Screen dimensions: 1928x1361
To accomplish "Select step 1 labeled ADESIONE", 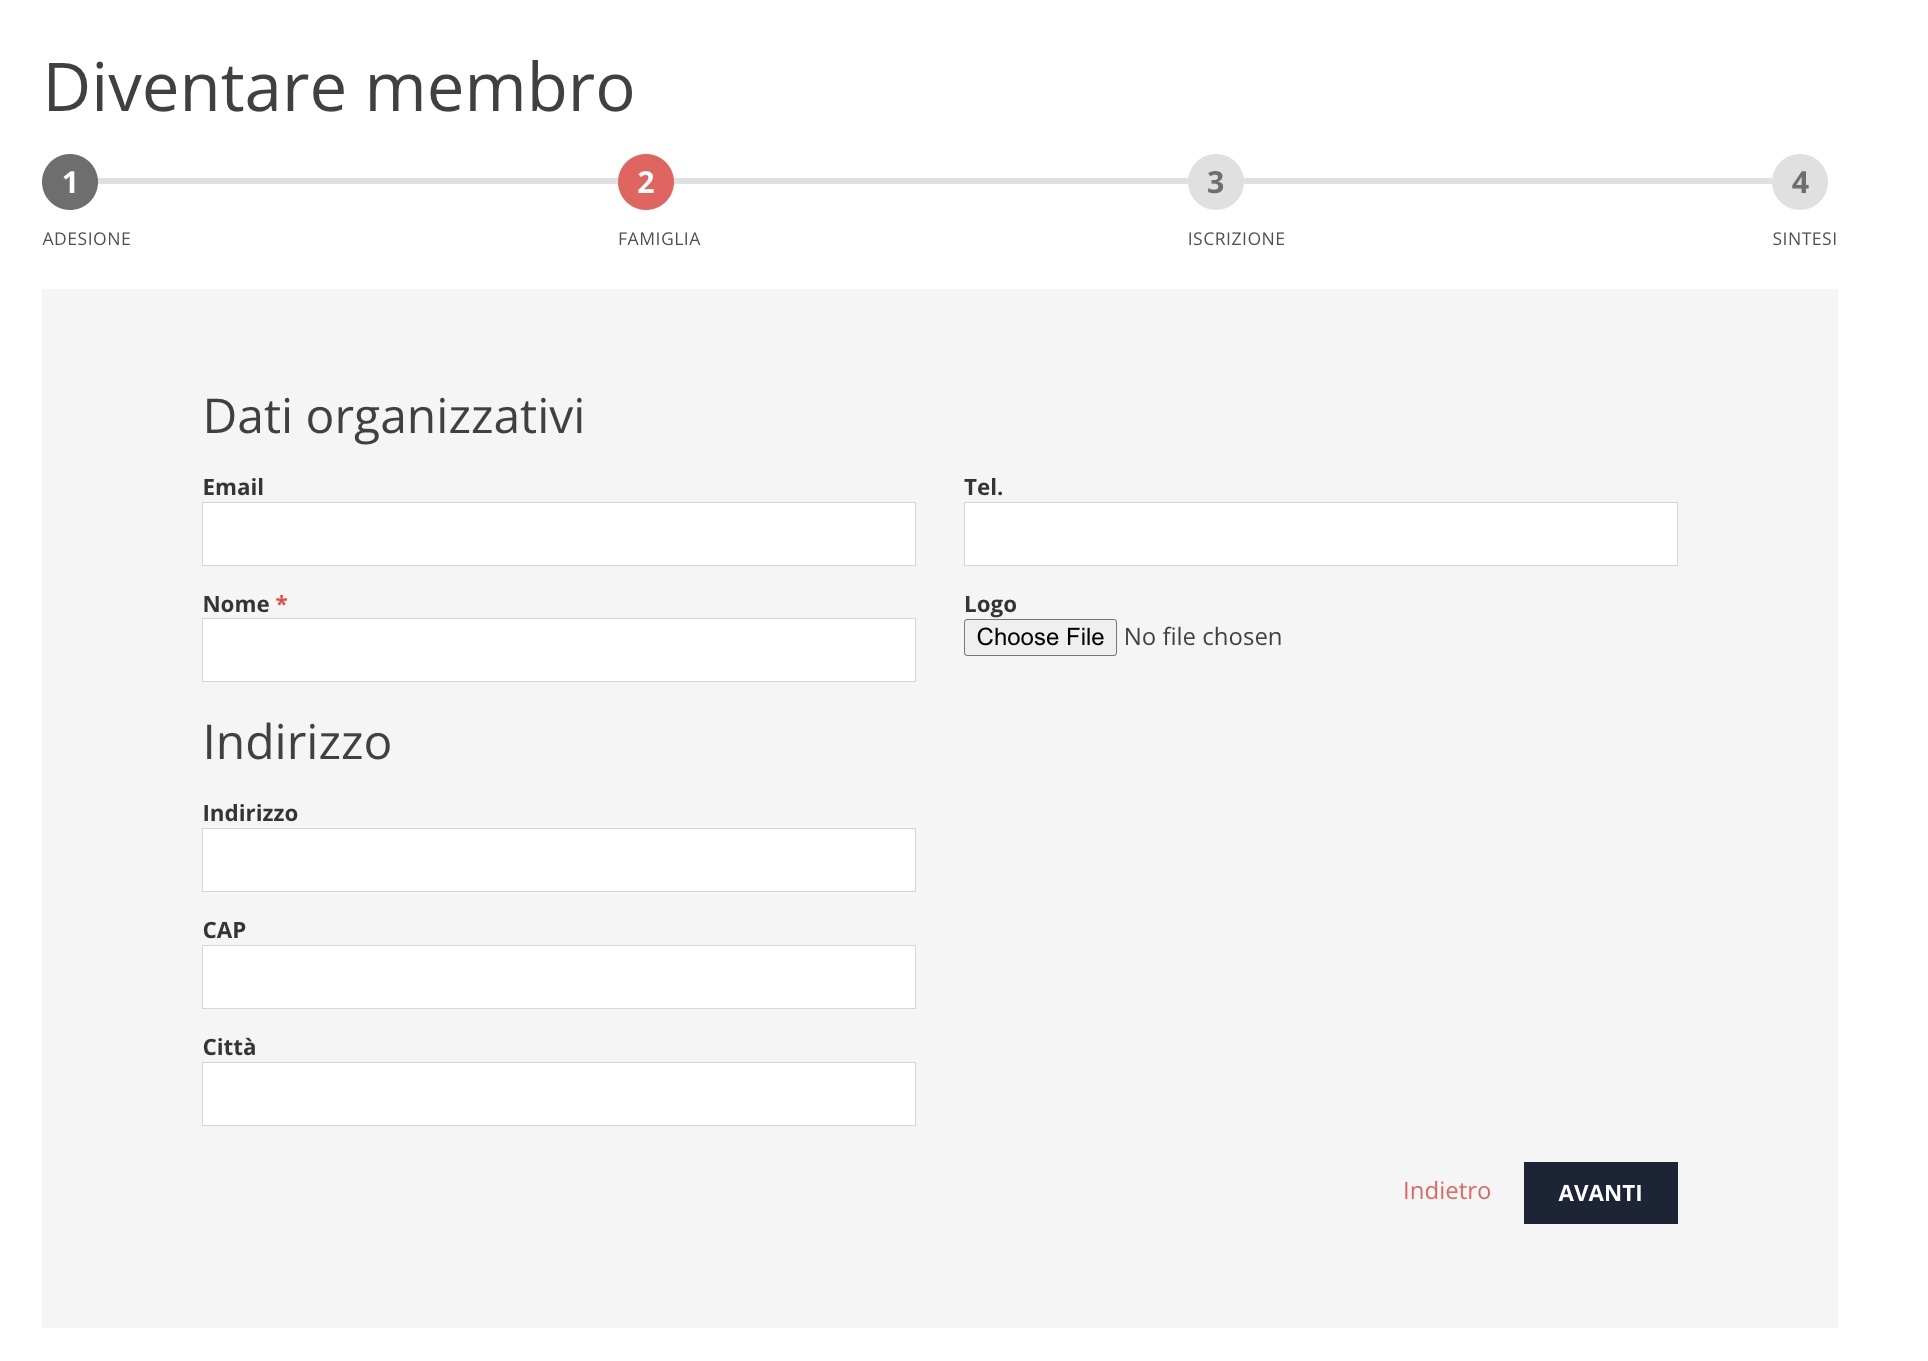I will click(x=70, y=183).
